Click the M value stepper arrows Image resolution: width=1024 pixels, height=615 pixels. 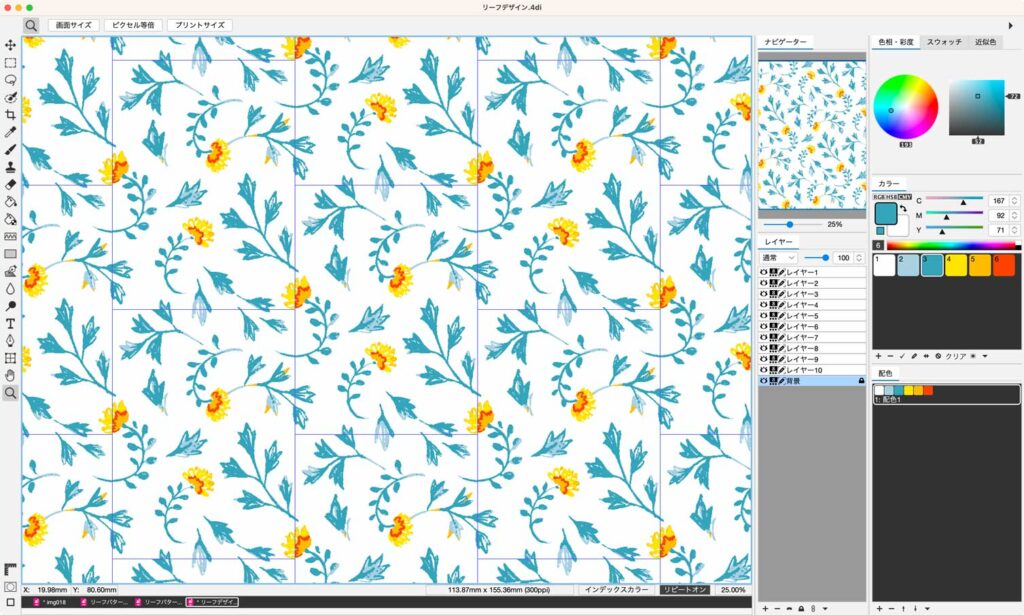[1014, 215]
